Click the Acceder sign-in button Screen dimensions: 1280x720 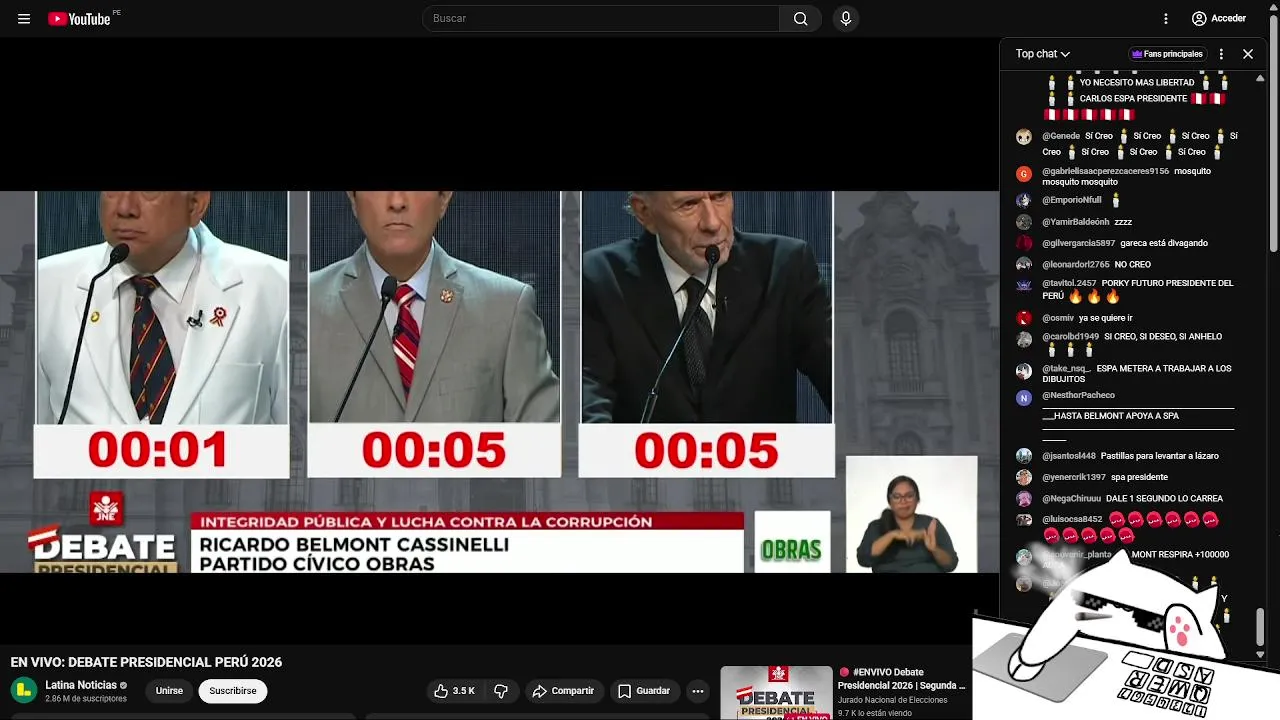[1219, 18]
